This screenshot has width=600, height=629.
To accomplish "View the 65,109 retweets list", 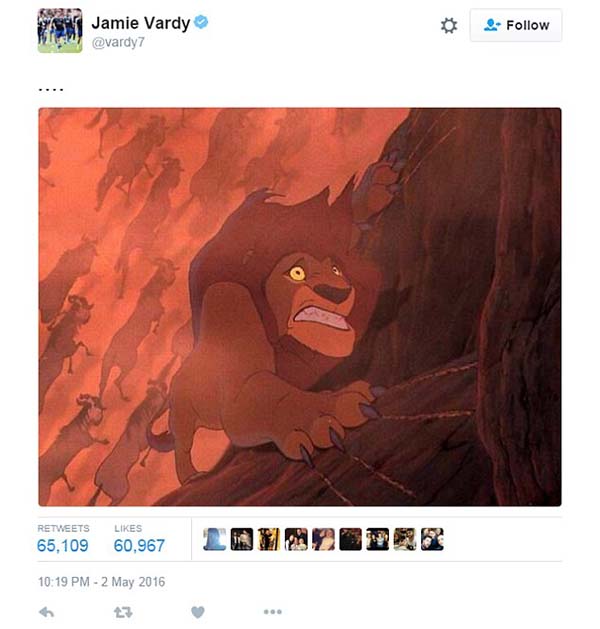I will coord(63,539).
